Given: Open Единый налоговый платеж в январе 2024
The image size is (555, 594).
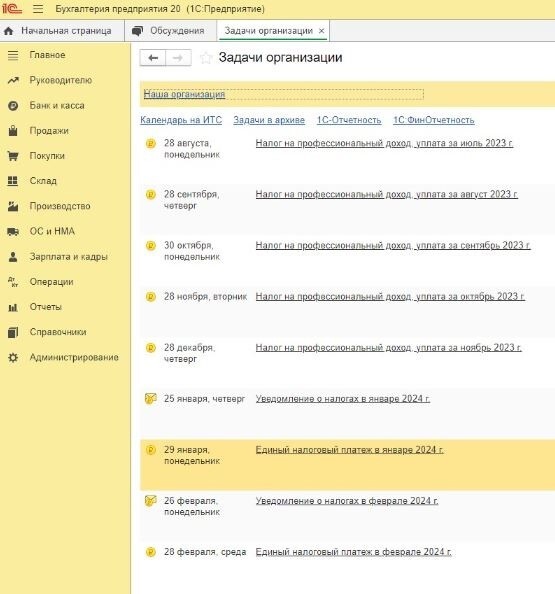Looking at the screenshot, I should [x=350, y=450].
